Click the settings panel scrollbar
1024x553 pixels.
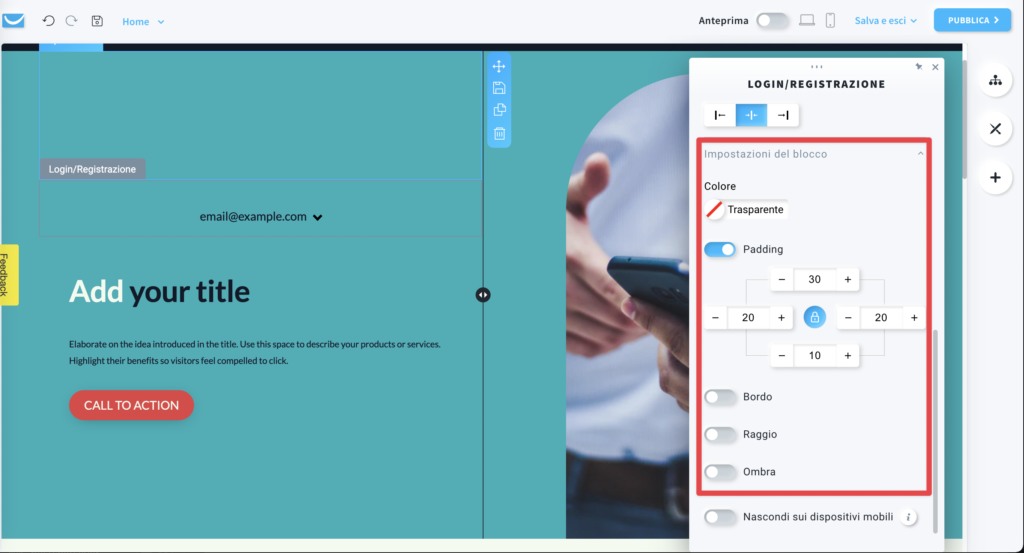(x=935, y=431)
